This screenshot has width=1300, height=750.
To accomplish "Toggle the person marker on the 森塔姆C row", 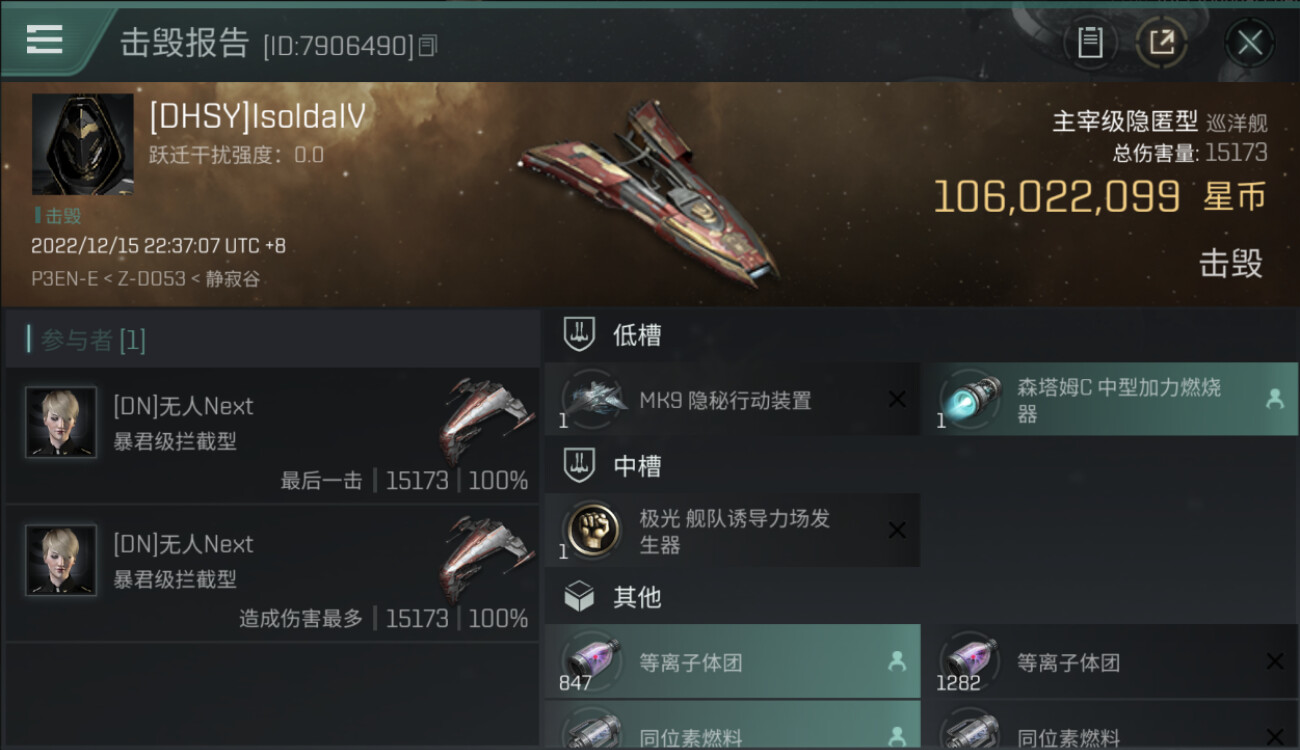I will pos(1274,398).
